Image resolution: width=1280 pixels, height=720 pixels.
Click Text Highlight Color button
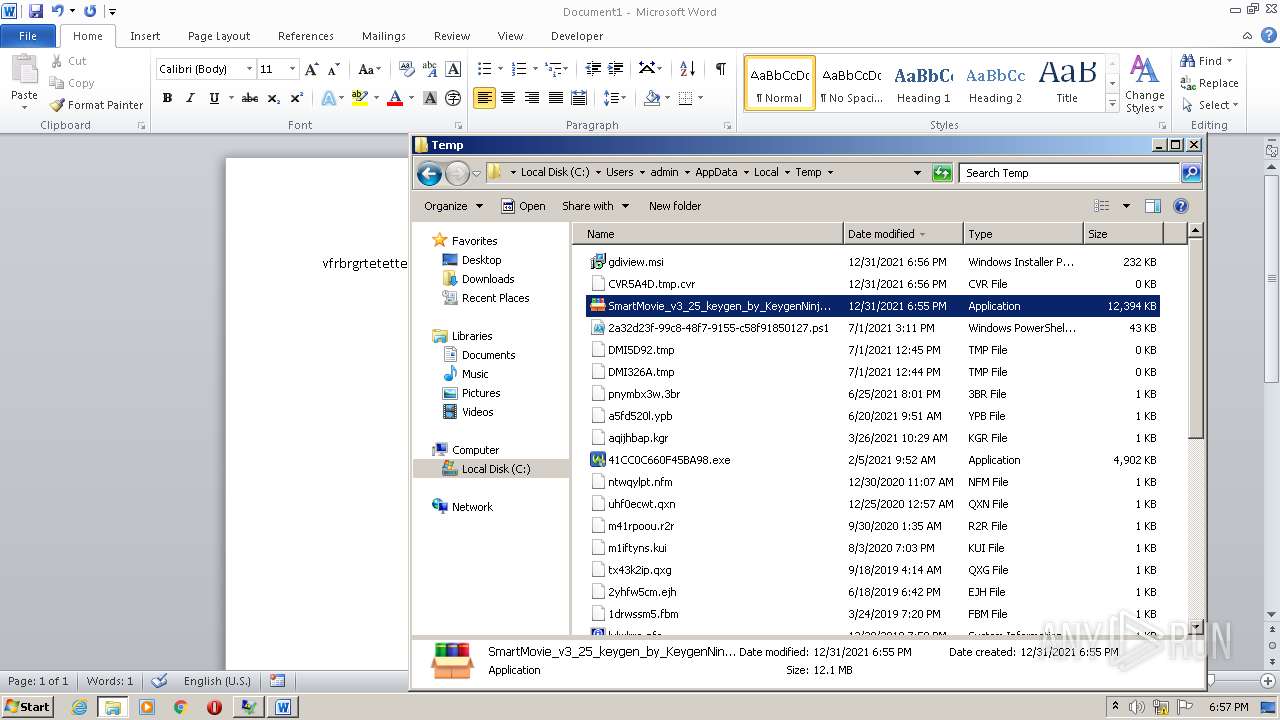(x=360, y=98)
